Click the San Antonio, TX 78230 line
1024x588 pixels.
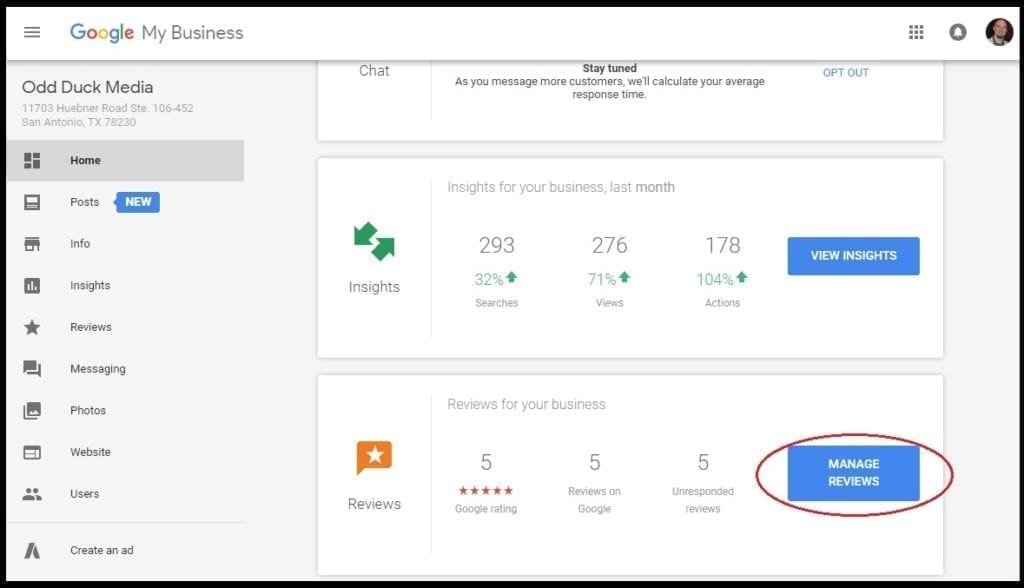tap(79, 122)
